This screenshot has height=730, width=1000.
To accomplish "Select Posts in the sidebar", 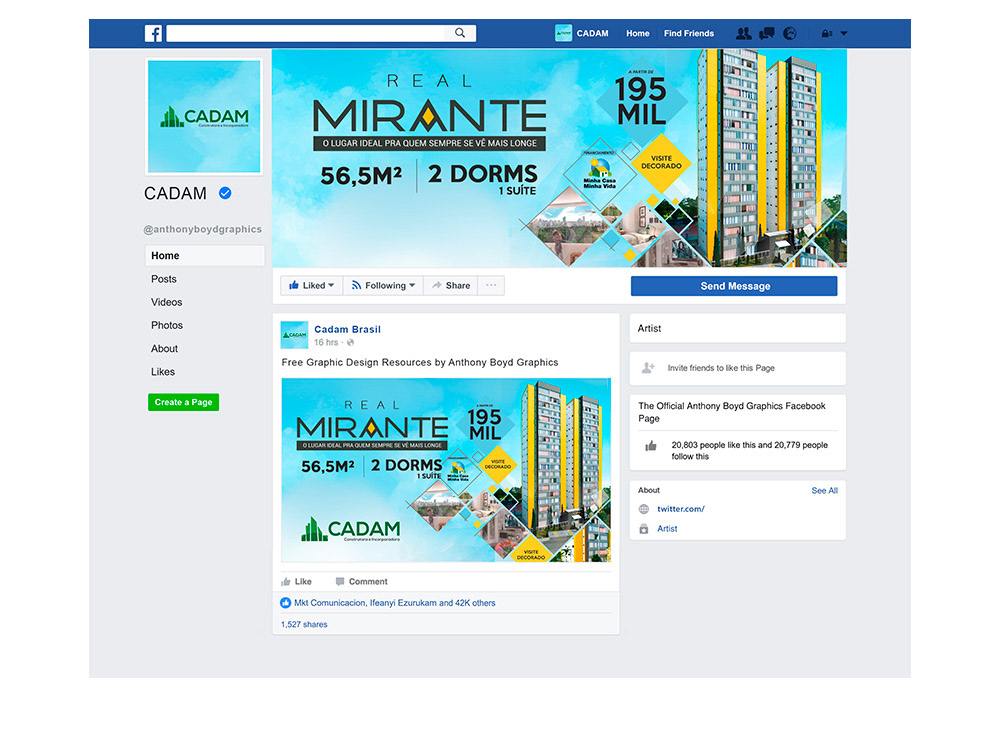I will point(164,279).
